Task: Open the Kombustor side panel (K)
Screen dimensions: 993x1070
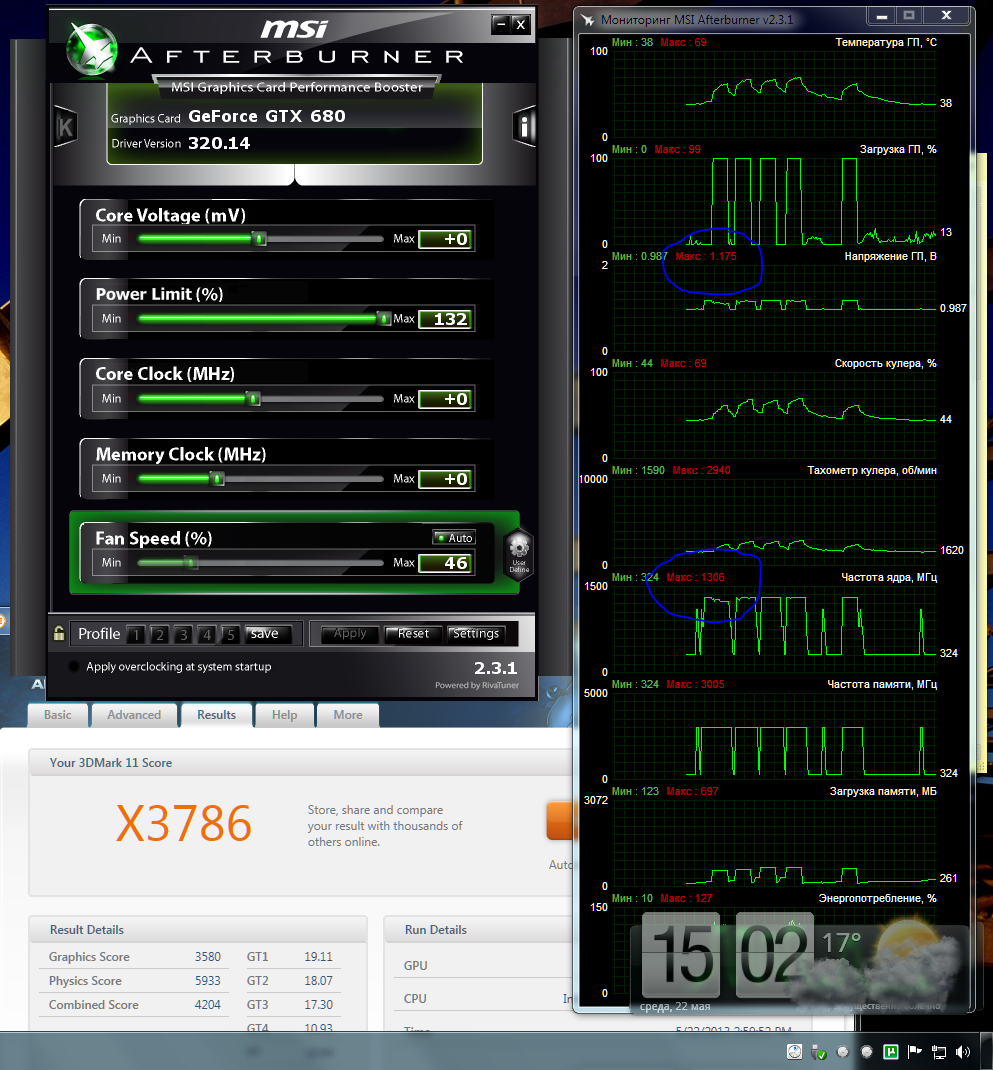Action: (66, 126)
